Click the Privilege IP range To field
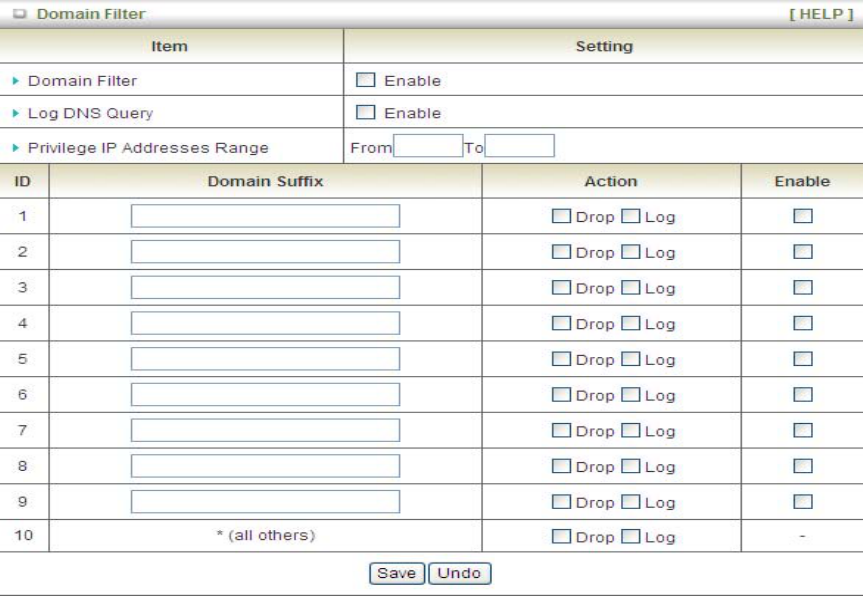This screenshot has width=863, height=596. pos(519,147)
